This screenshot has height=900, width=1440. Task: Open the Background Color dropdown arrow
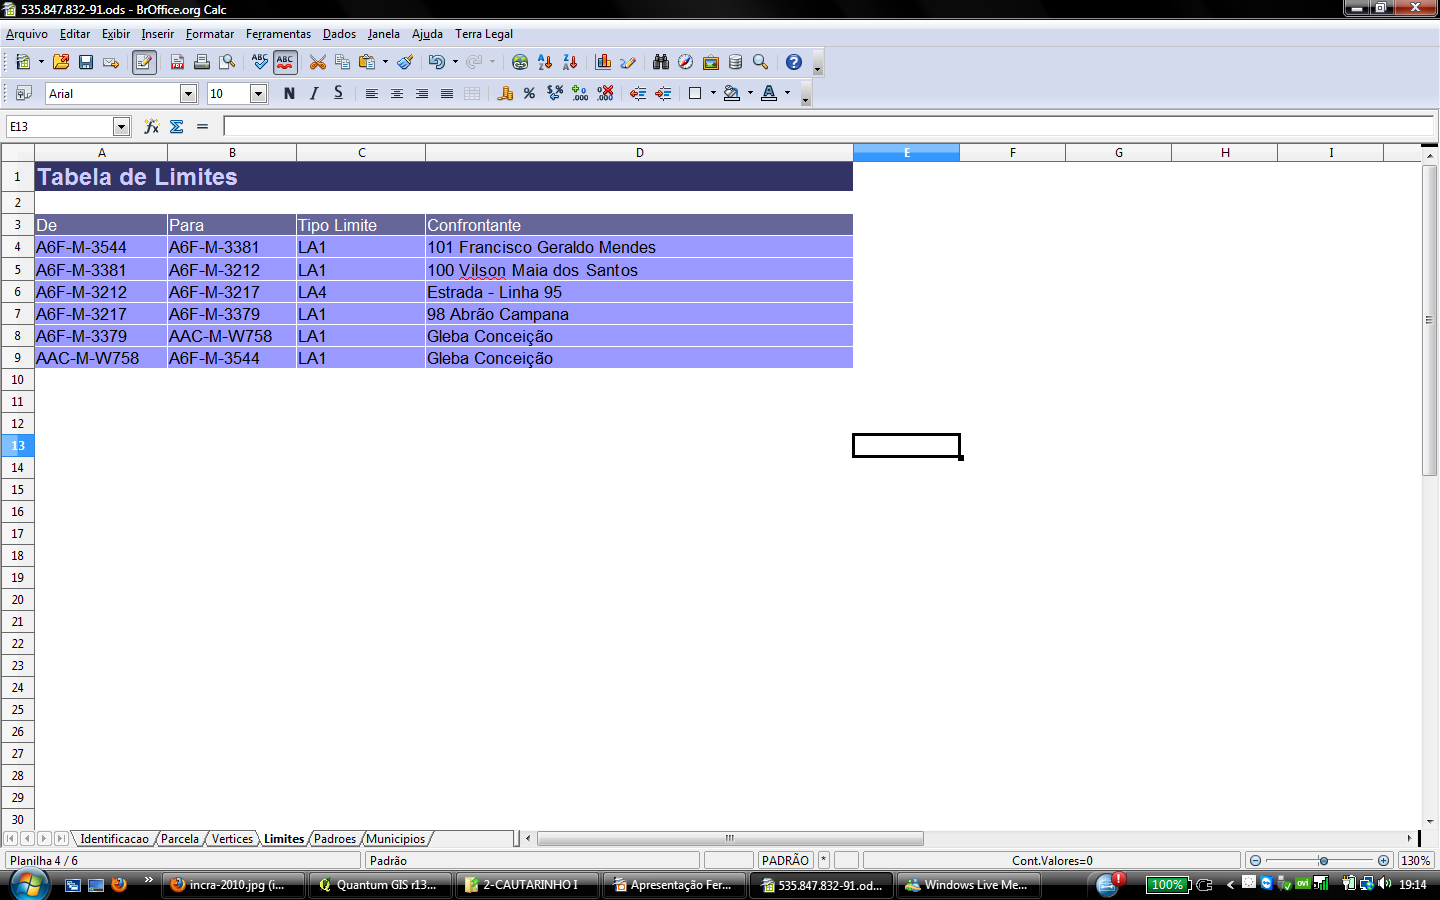point(750,93)
